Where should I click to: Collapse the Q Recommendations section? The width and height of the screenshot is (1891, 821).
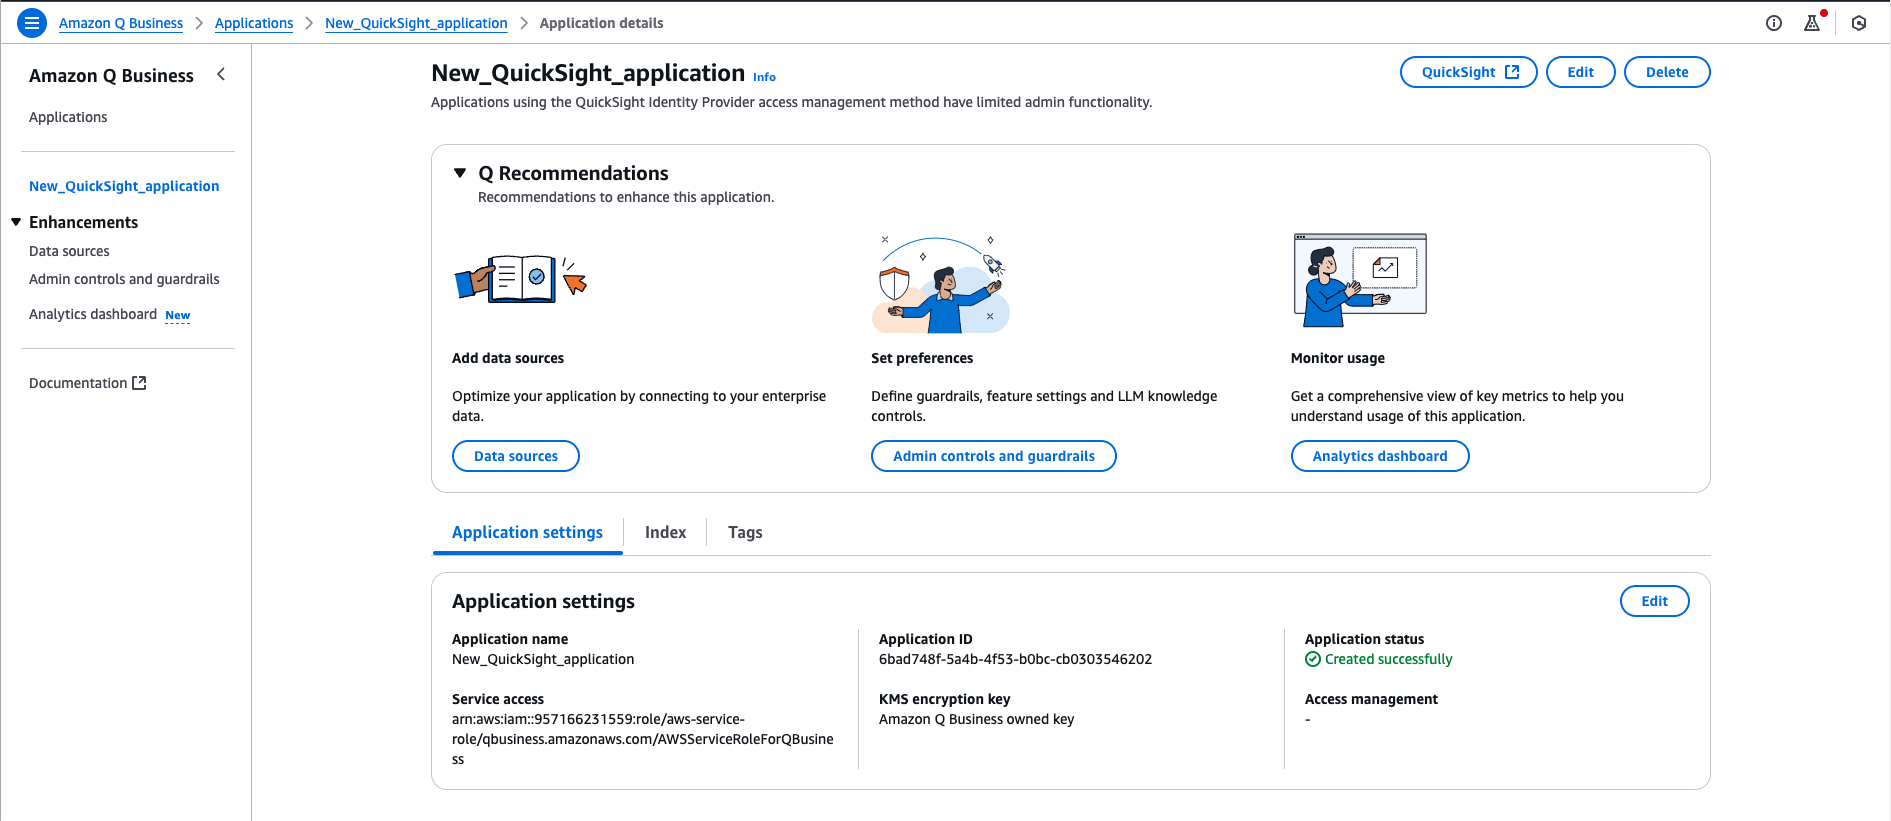coord(460,173)
